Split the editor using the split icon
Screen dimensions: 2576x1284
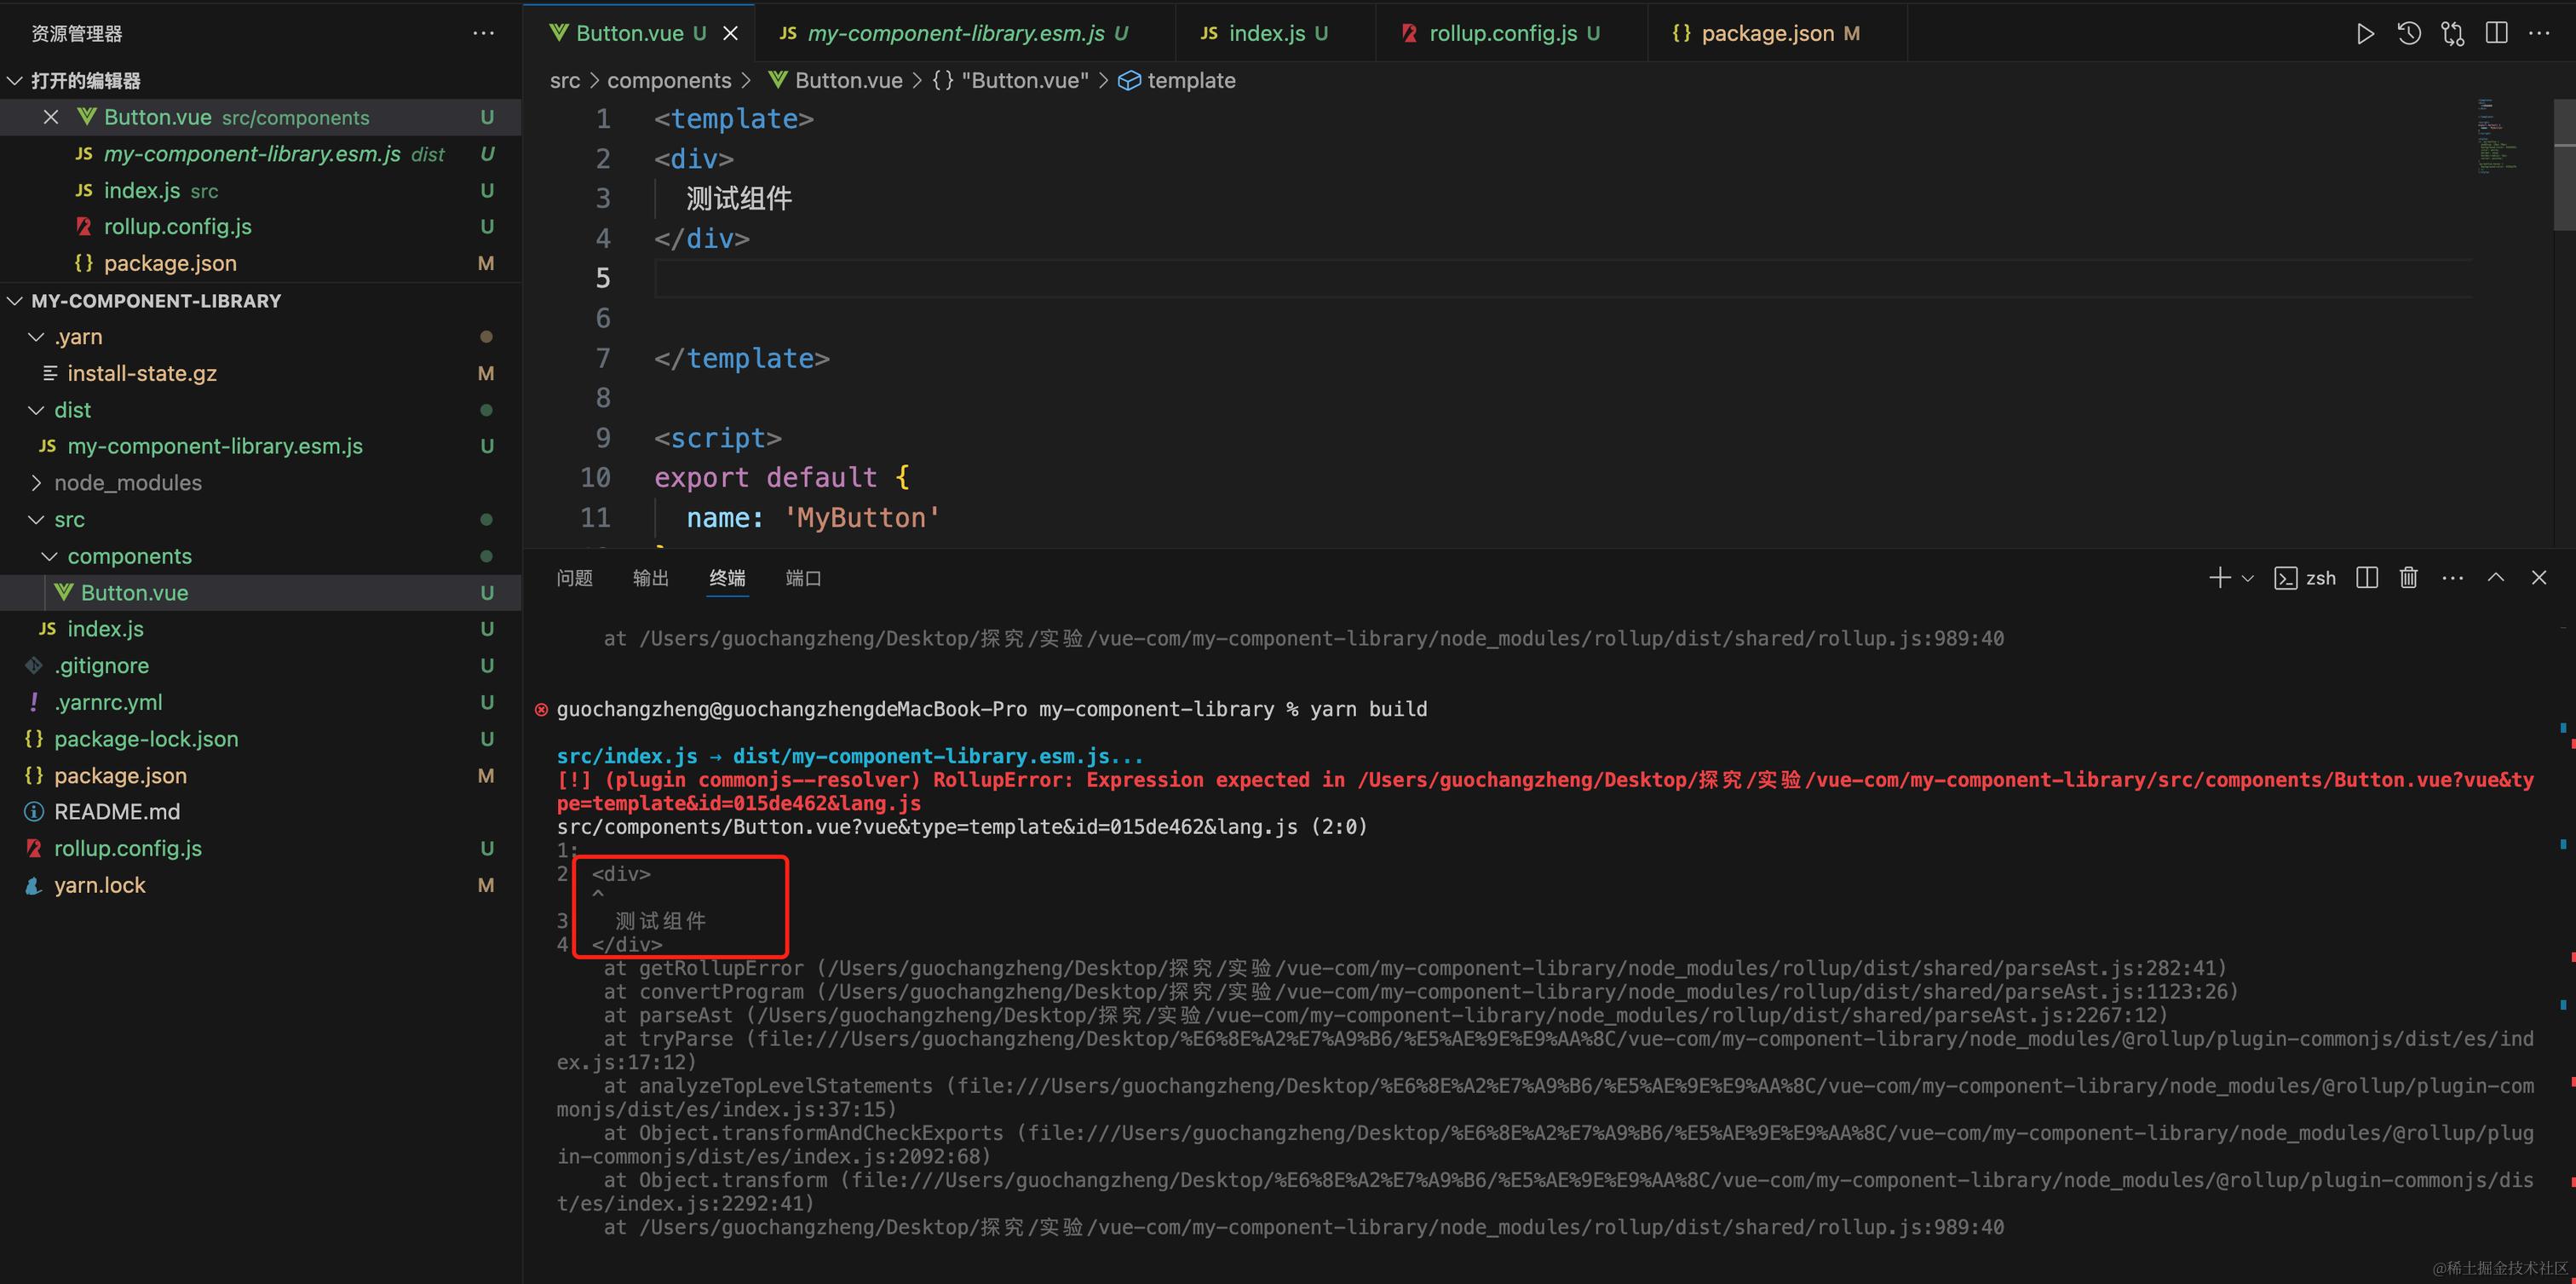point(2495,33)
